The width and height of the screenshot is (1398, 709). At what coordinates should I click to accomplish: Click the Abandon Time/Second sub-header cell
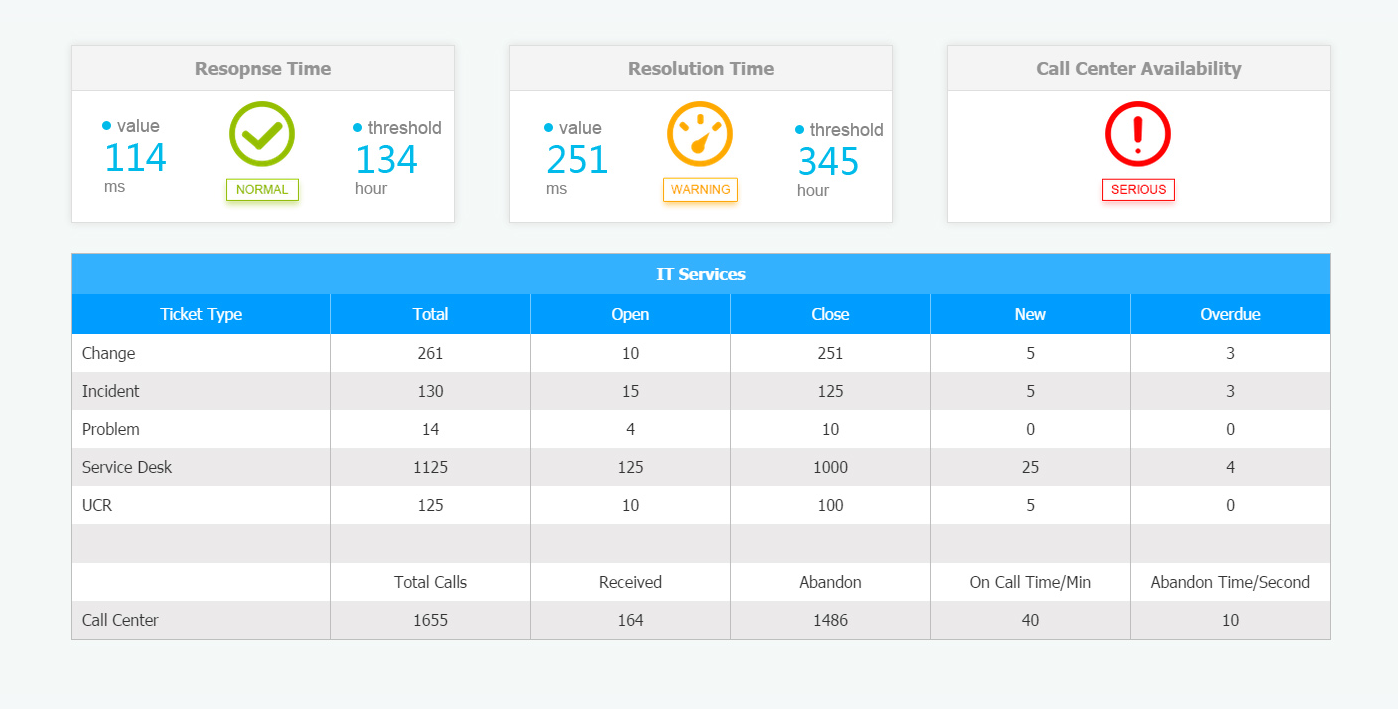[1230, 582]
